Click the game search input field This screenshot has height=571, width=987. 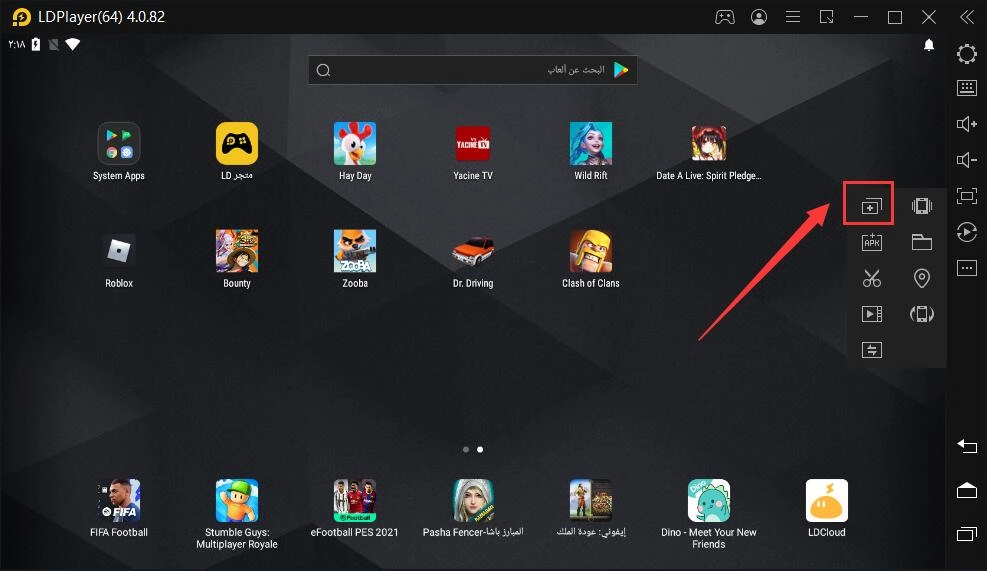click(x=473, y=70)
